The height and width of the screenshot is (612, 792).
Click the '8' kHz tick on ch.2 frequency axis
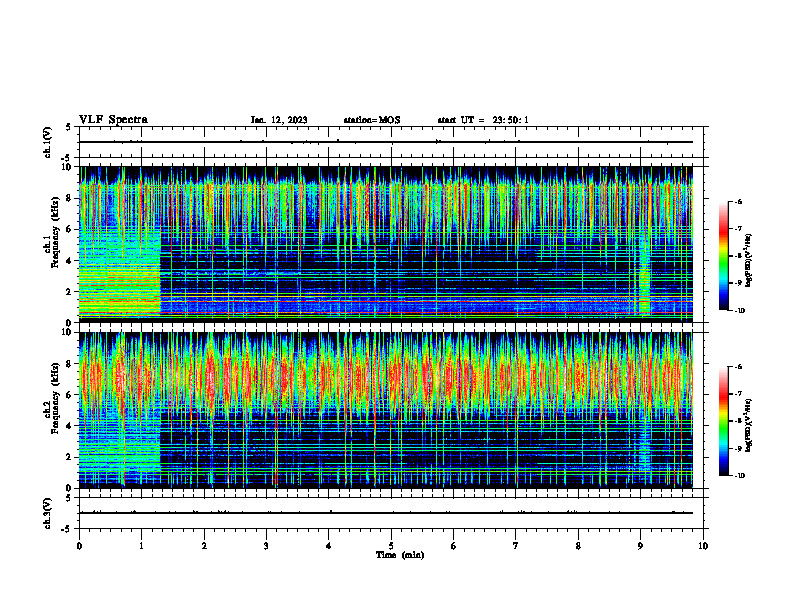(70, 364)
